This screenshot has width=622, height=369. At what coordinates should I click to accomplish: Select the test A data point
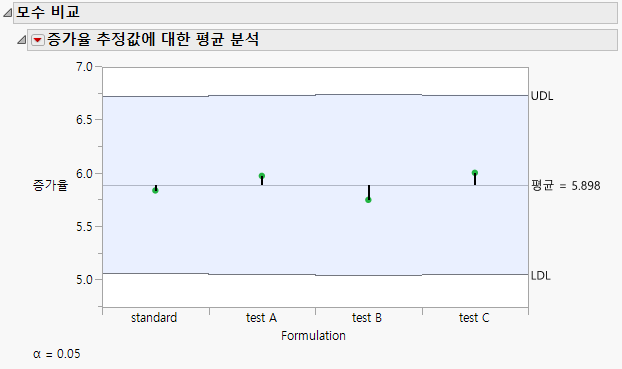(x=262, y=176)
